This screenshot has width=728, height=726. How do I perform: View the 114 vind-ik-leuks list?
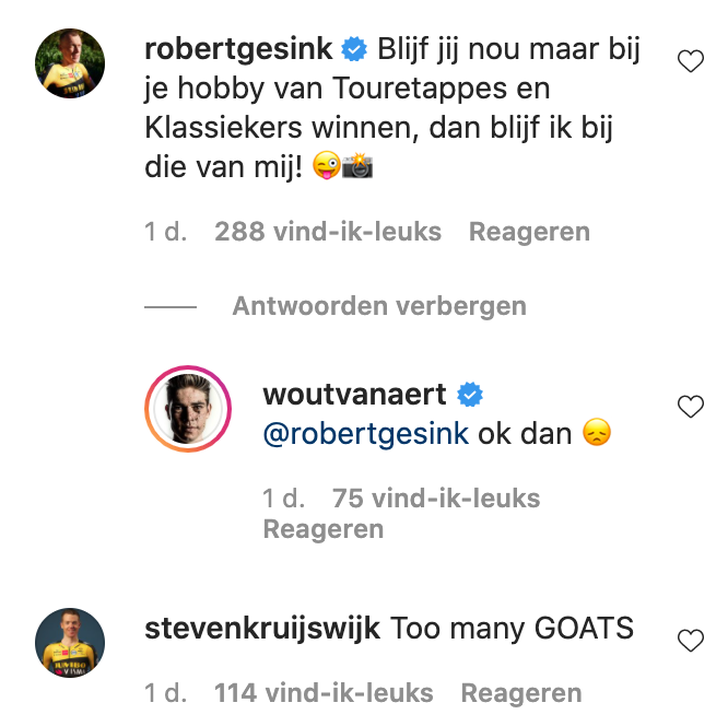[x=324, y=694]
